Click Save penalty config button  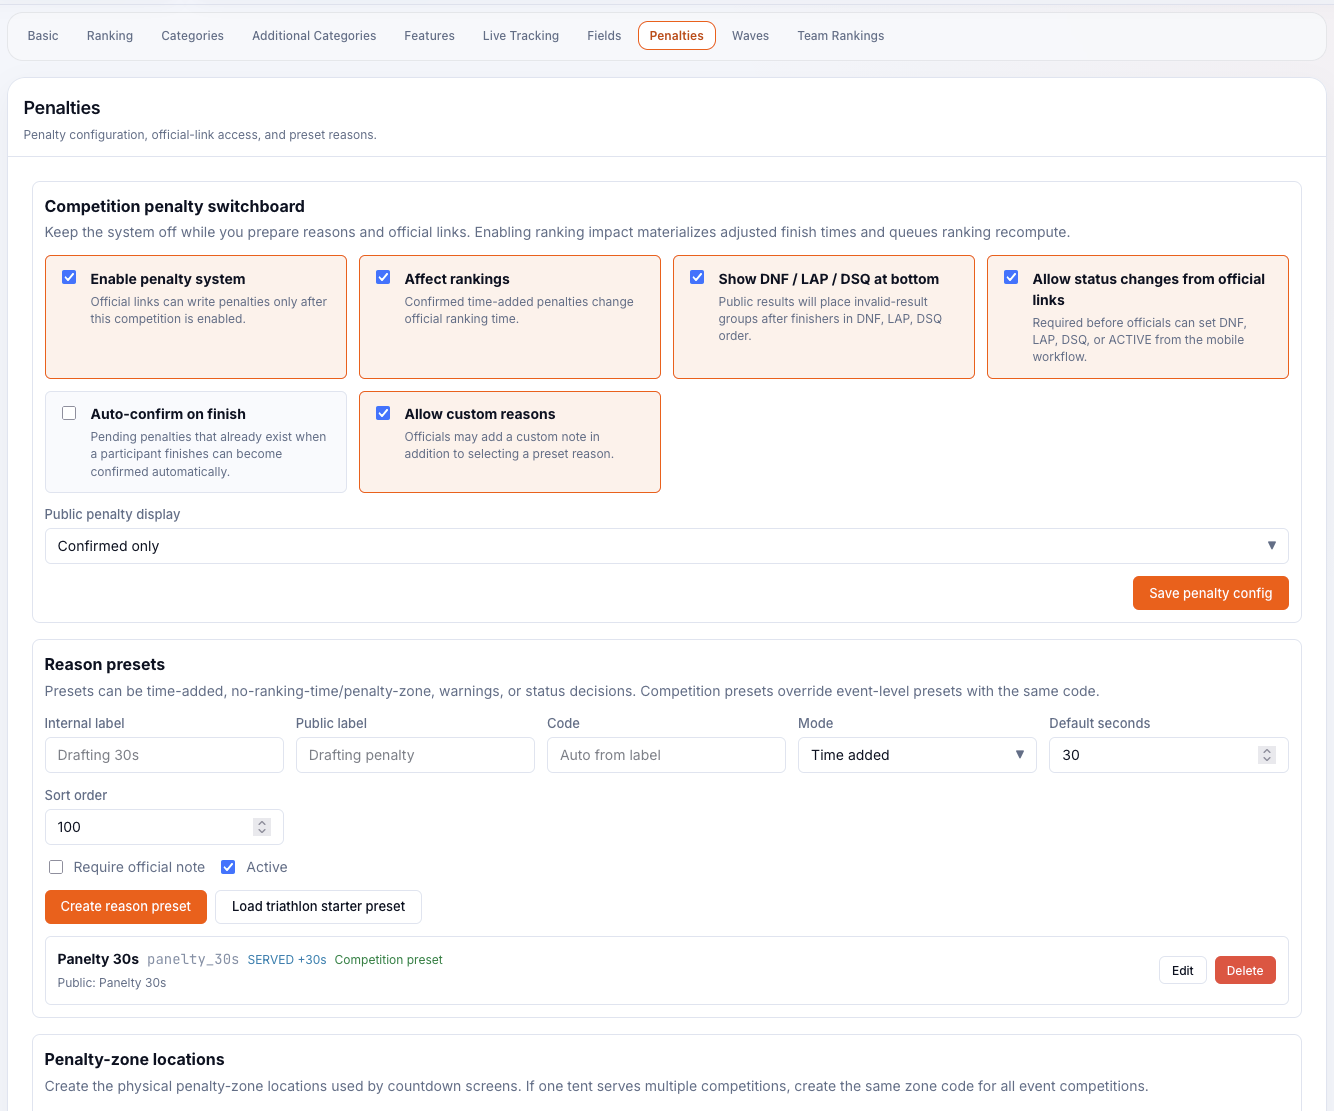tap(1210, 593)
